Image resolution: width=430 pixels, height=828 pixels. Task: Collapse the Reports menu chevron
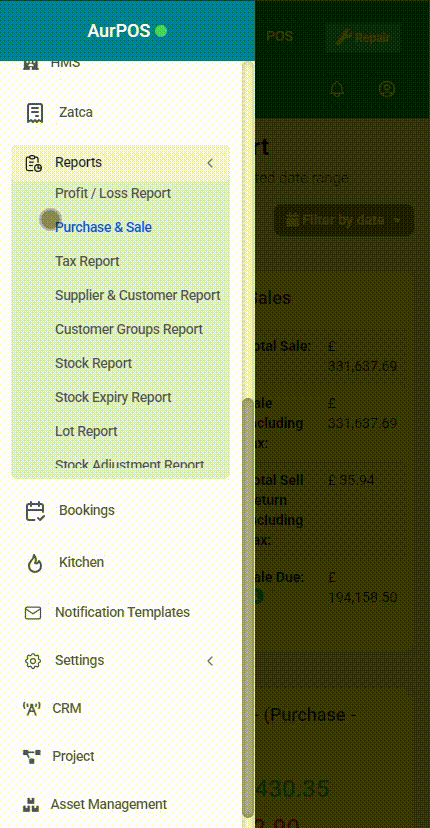pos(210,163)
